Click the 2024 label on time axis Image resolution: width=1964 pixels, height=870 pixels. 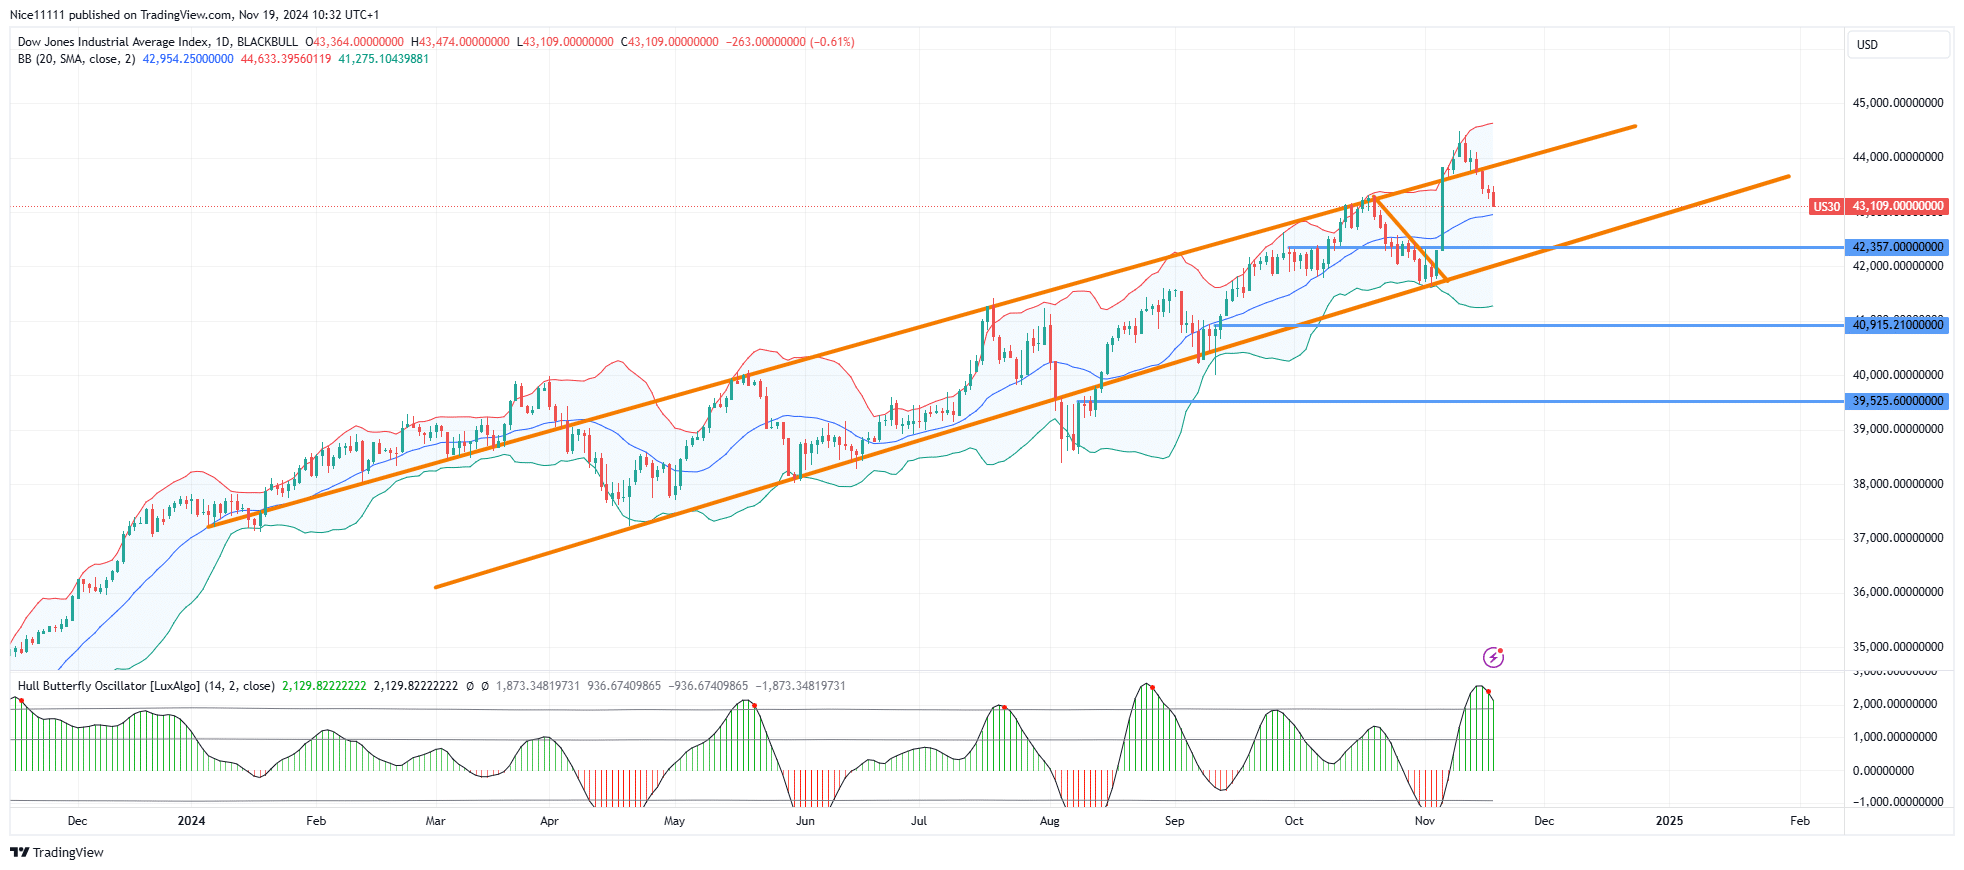coord(191,821)
